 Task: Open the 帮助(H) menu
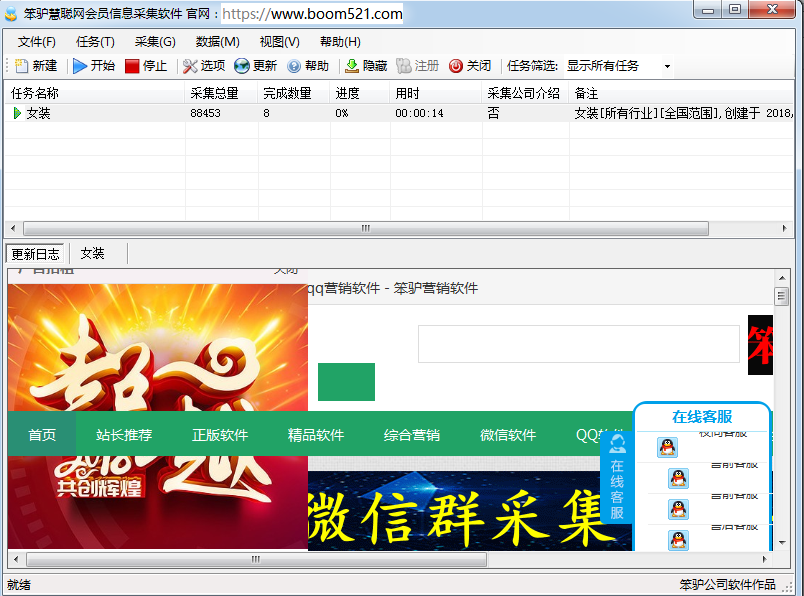(x=340, y=42)
